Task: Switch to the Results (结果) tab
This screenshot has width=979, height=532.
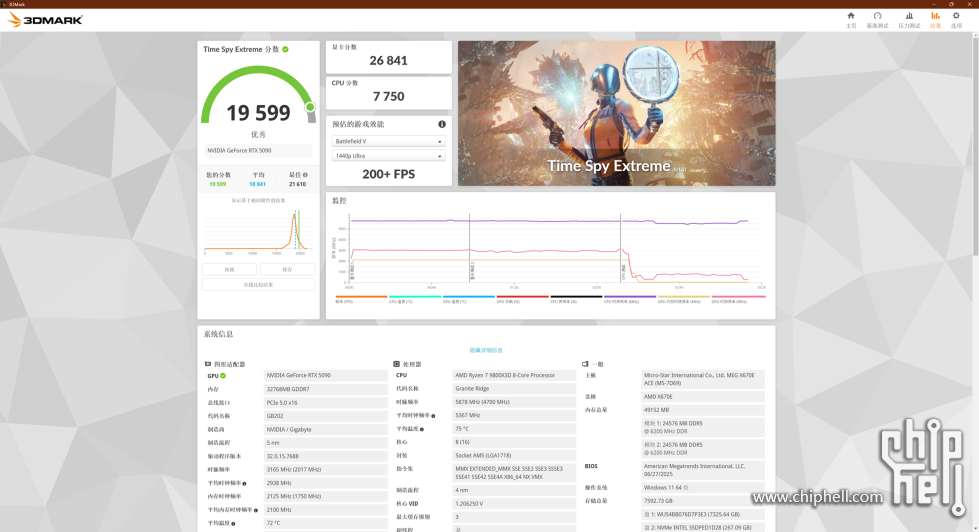Action: point(935,20)
